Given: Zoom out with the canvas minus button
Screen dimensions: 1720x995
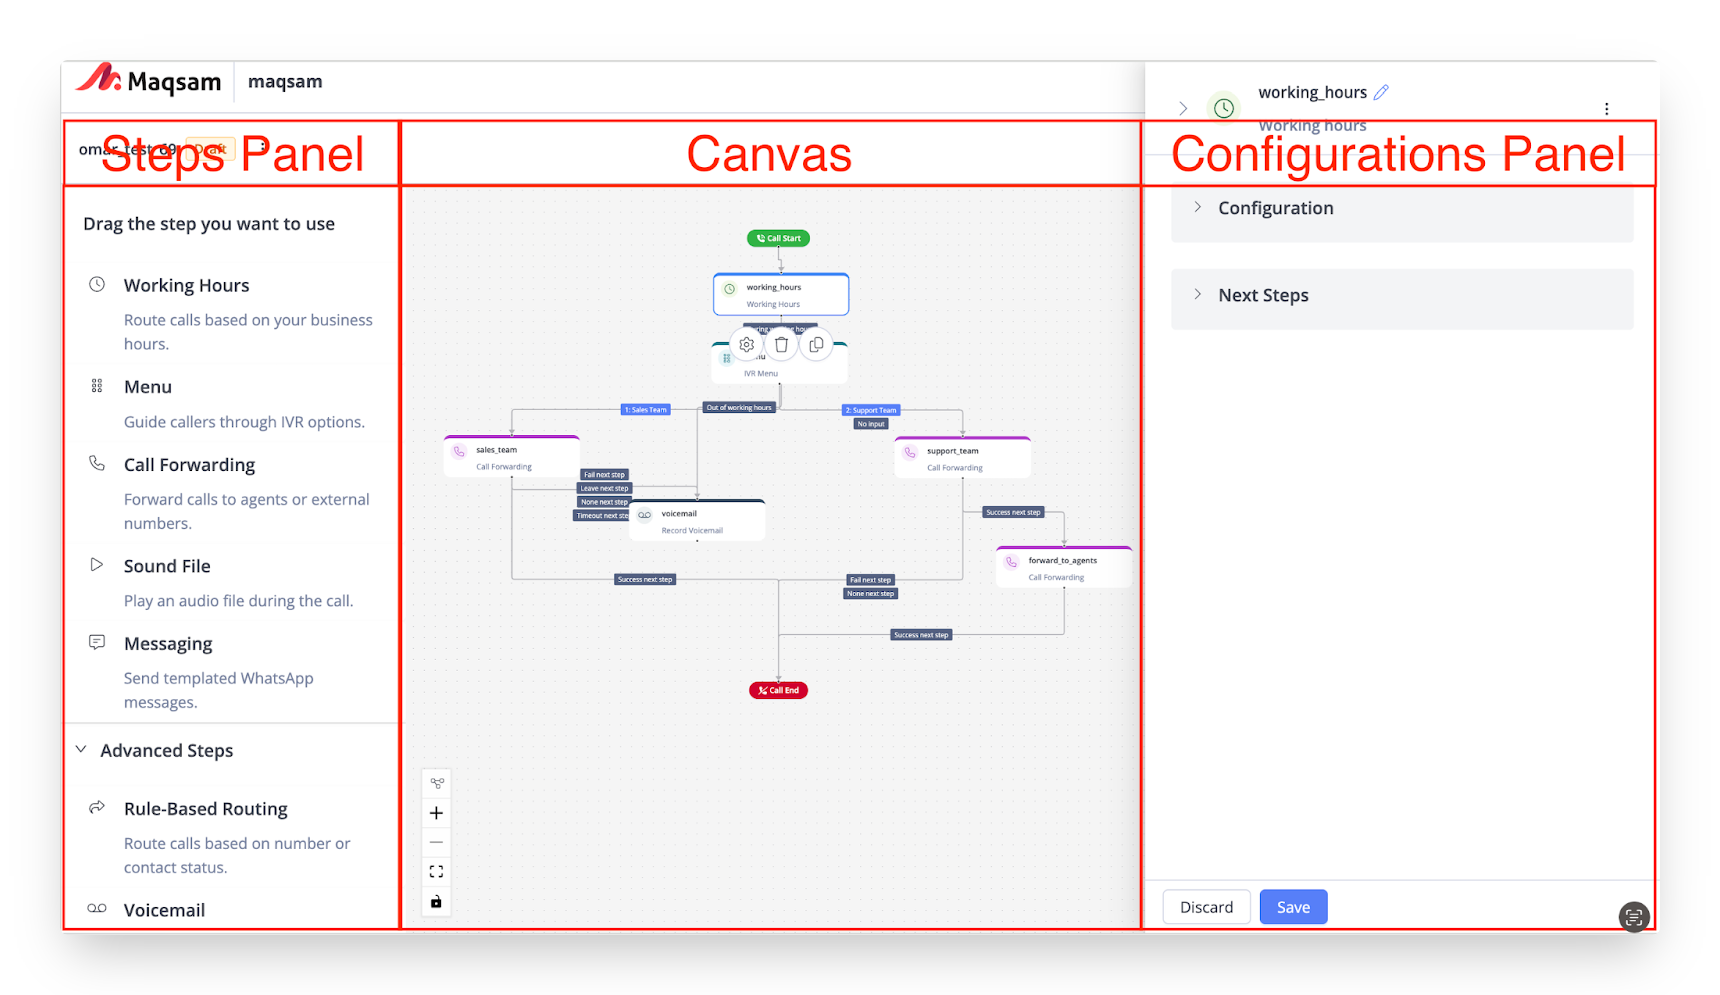Looking at the screenshot, I should [x=436, y=842].
